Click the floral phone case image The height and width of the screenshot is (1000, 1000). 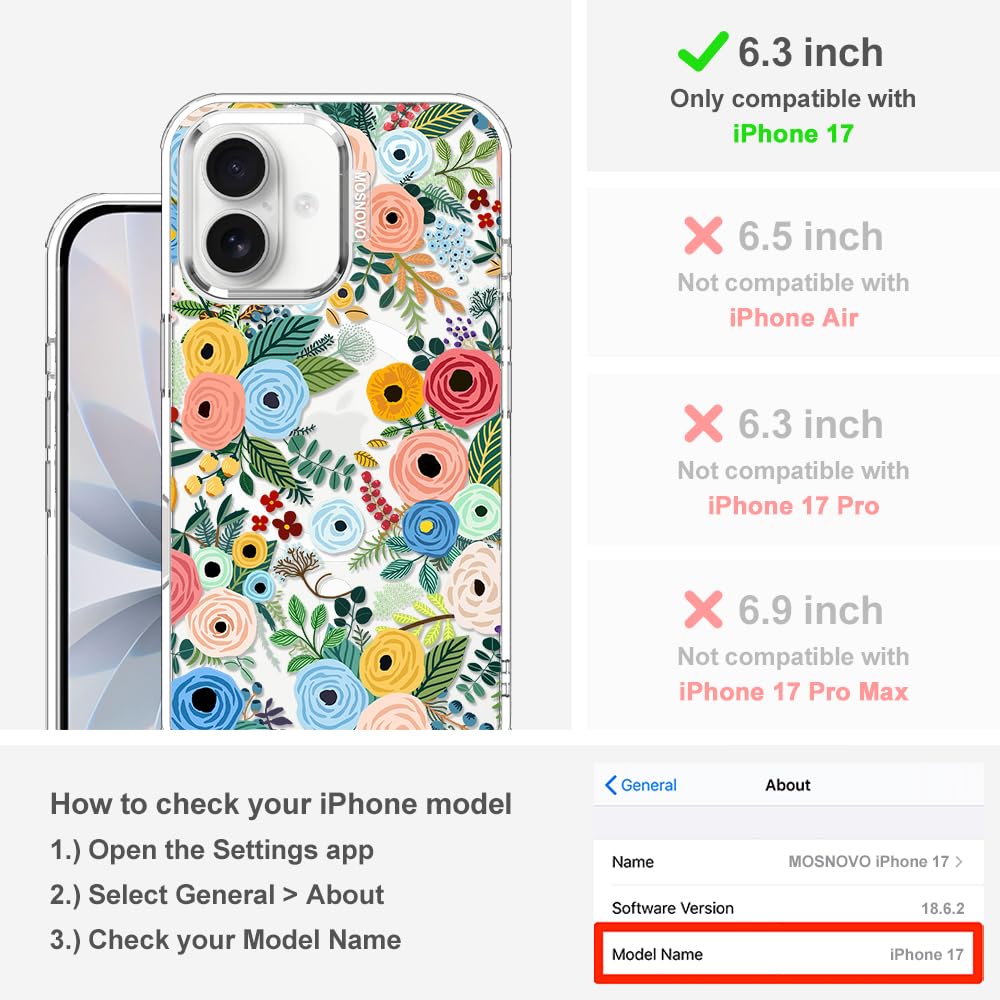(336, 413)
